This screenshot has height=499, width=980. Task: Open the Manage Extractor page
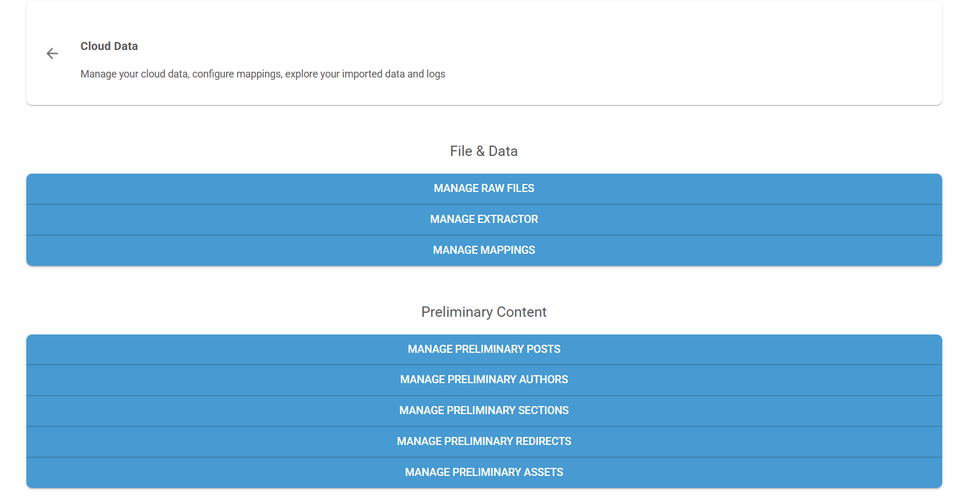click(x=484, y=220)
